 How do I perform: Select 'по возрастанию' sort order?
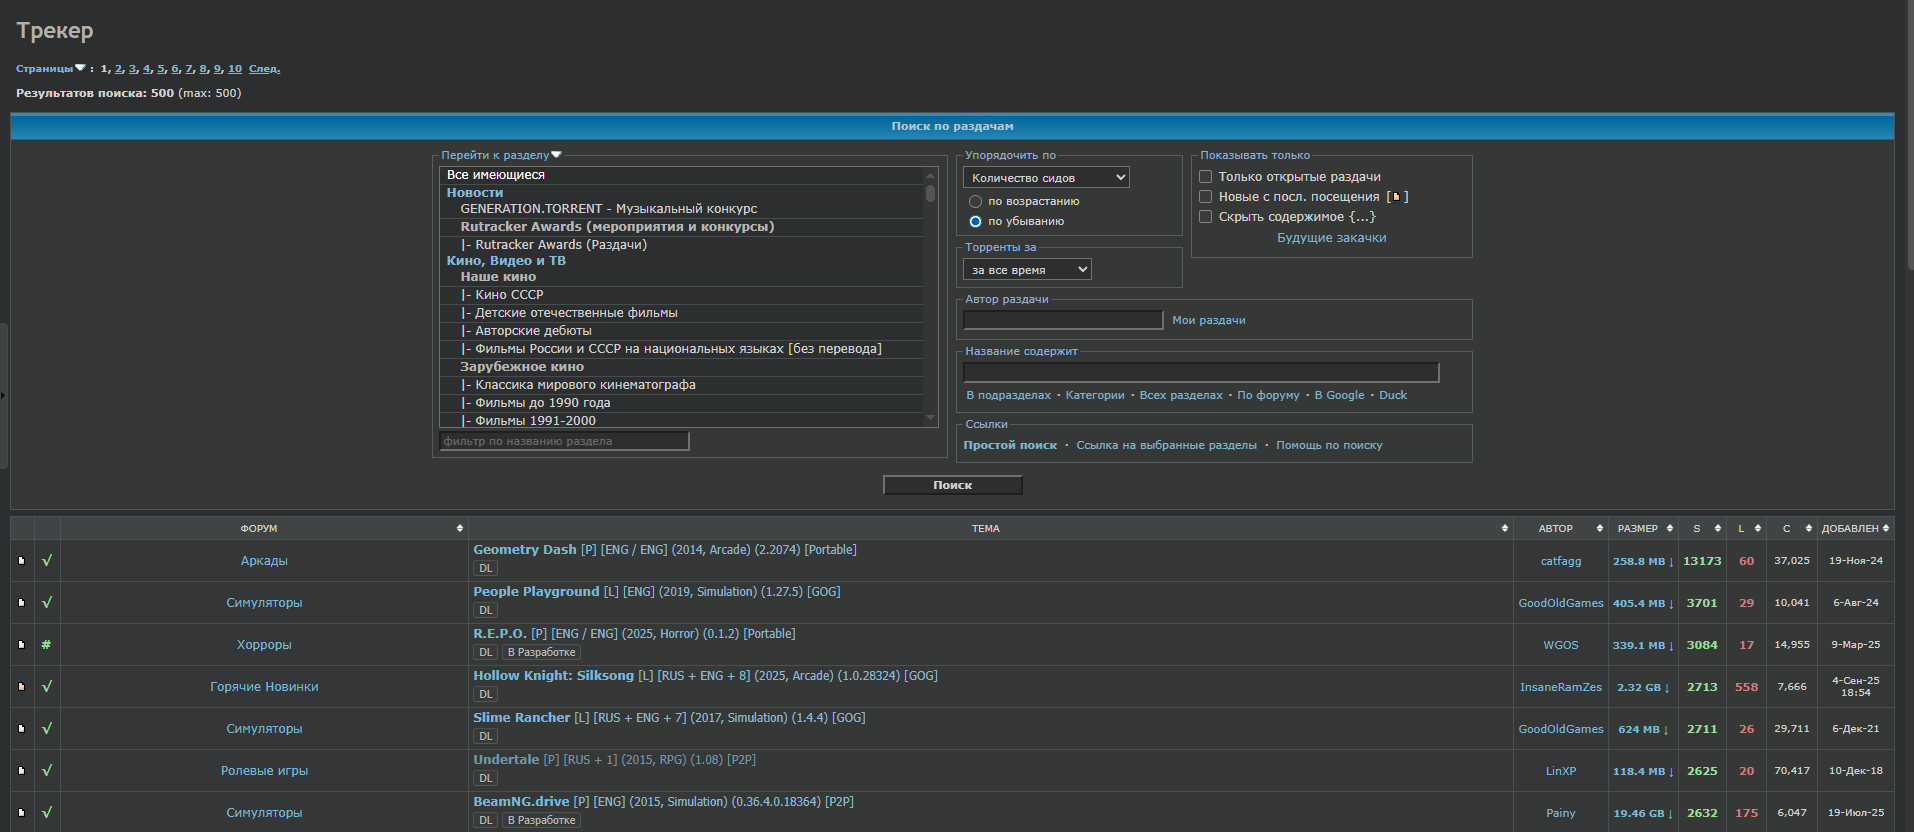pyautogui.click(x=975, y=202)
